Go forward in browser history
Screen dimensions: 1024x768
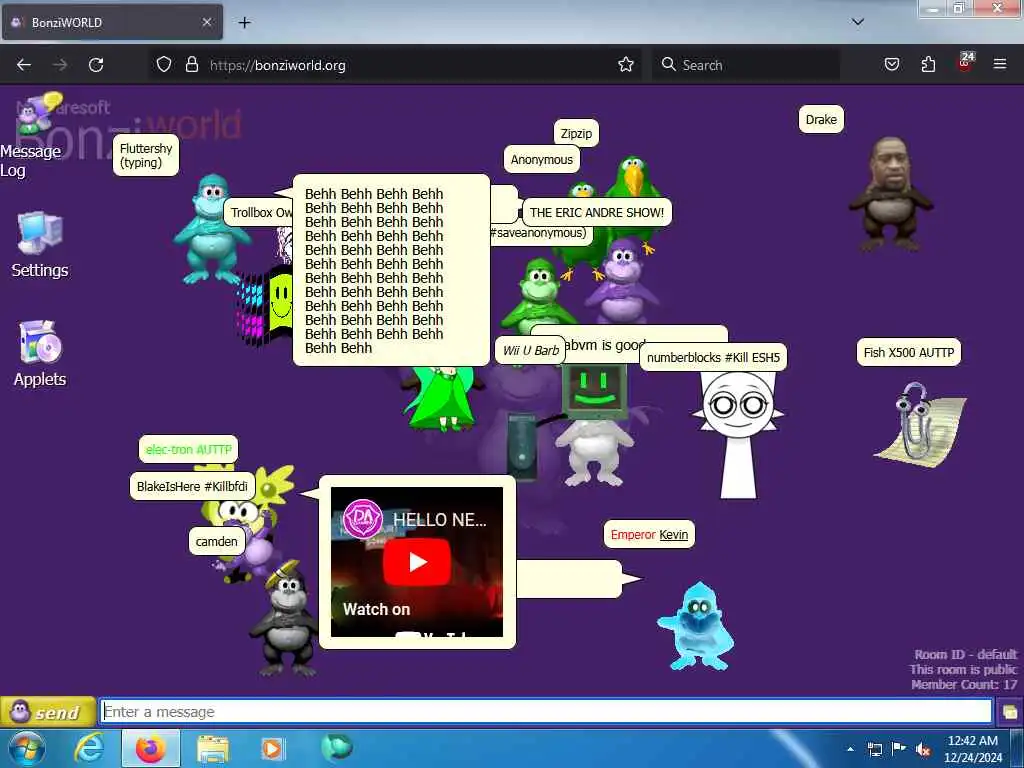point(60,65)
